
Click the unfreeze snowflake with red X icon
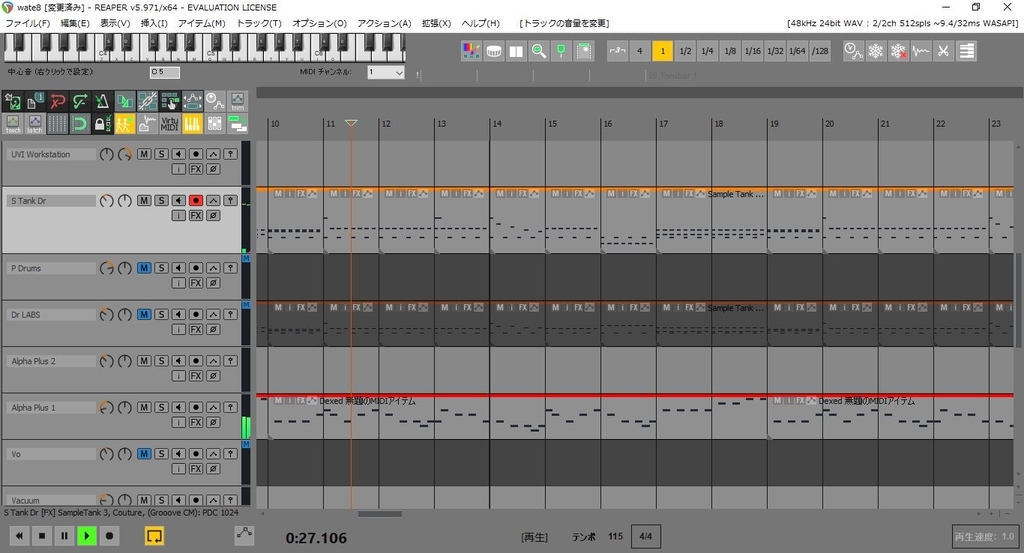tap(899, 51)
